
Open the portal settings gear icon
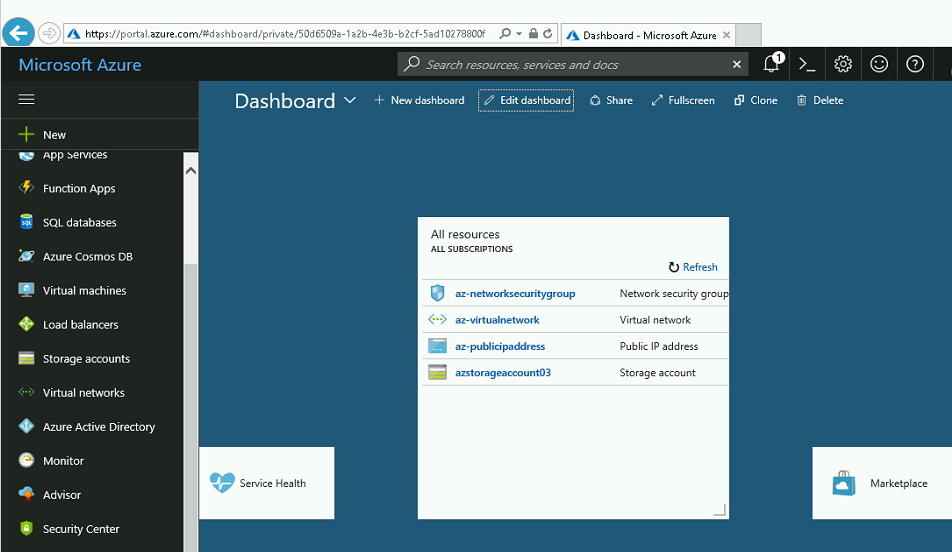pyautogui.click(x=843, y=64)
